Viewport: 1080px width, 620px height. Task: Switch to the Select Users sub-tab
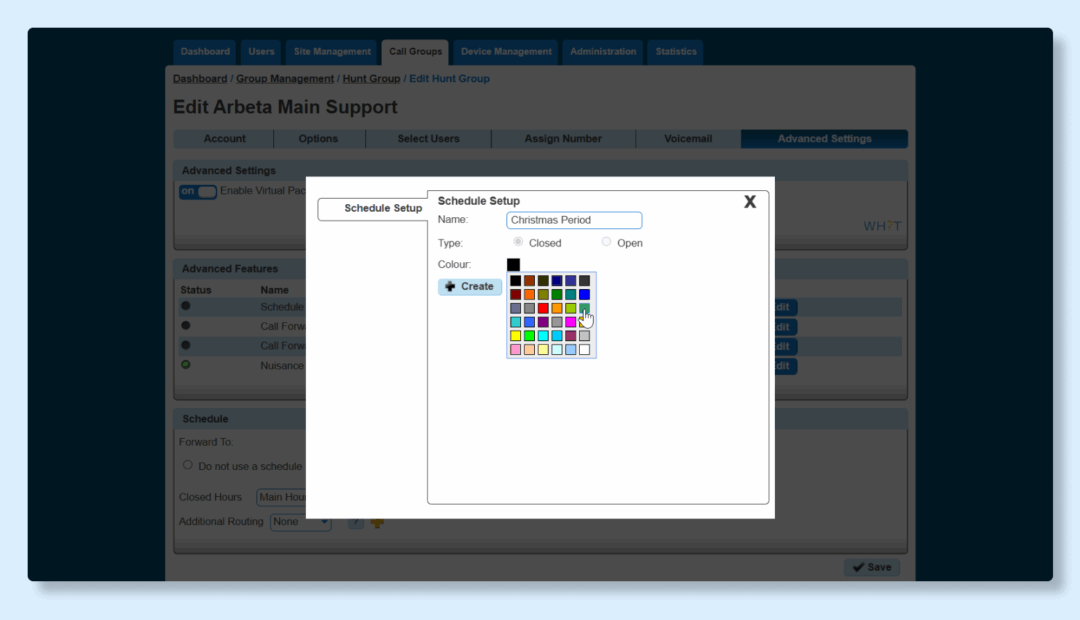coord(428,138)
